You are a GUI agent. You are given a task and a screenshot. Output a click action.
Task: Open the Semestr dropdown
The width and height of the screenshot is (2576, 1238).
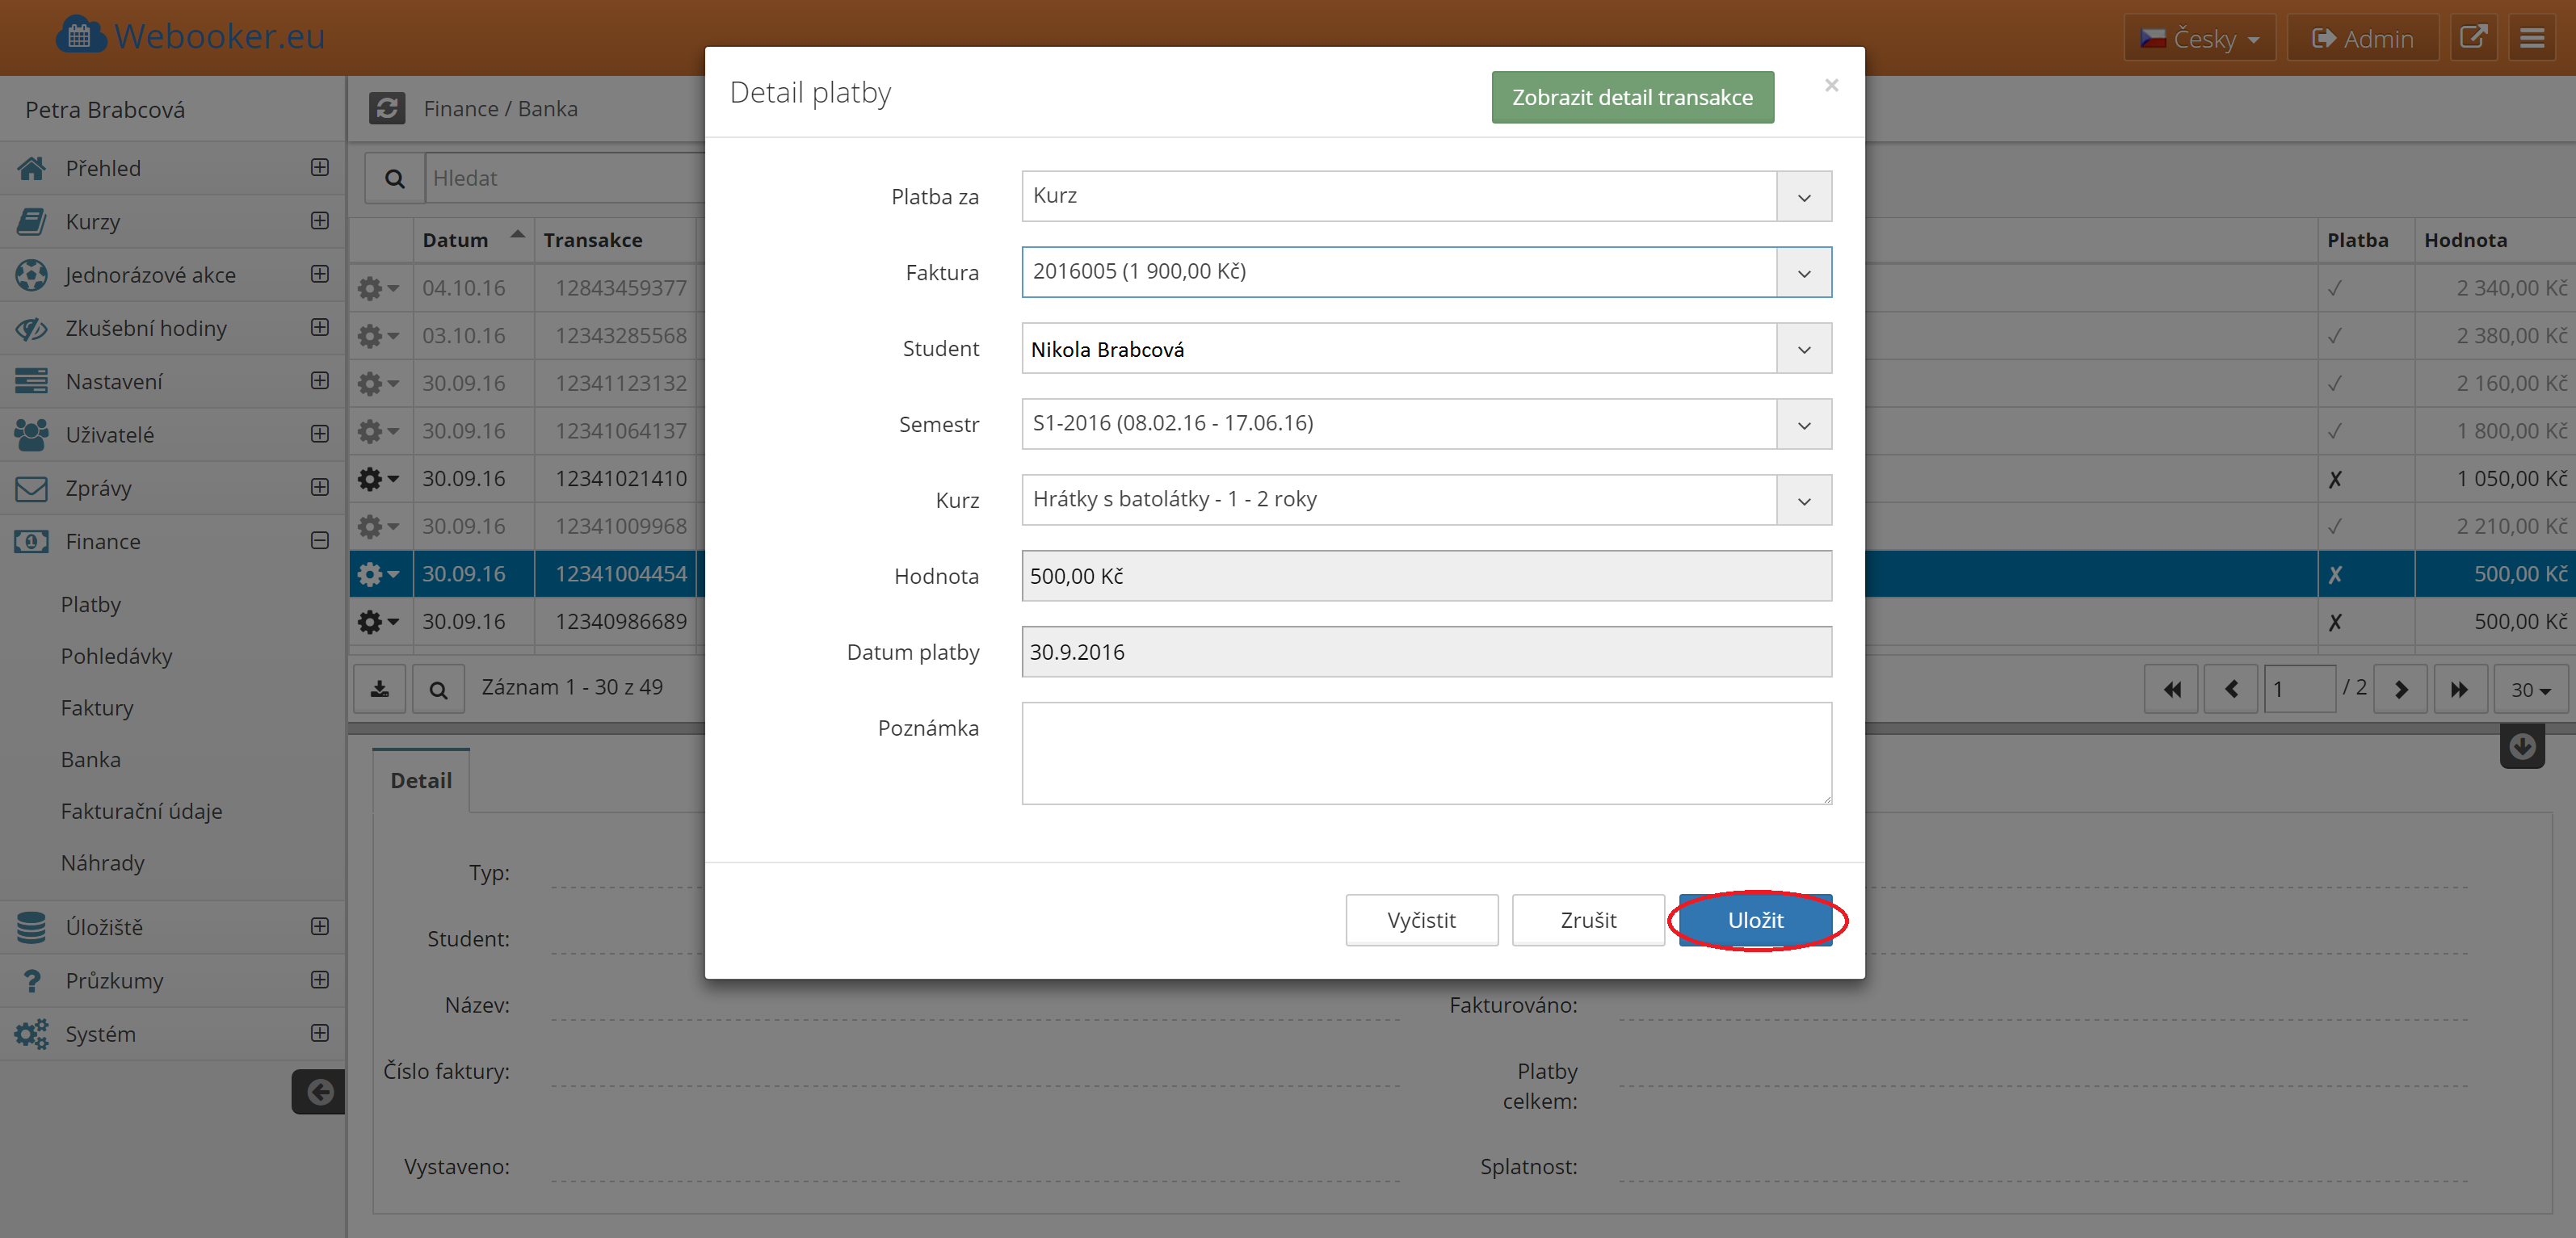click(x=1803, y=425)
